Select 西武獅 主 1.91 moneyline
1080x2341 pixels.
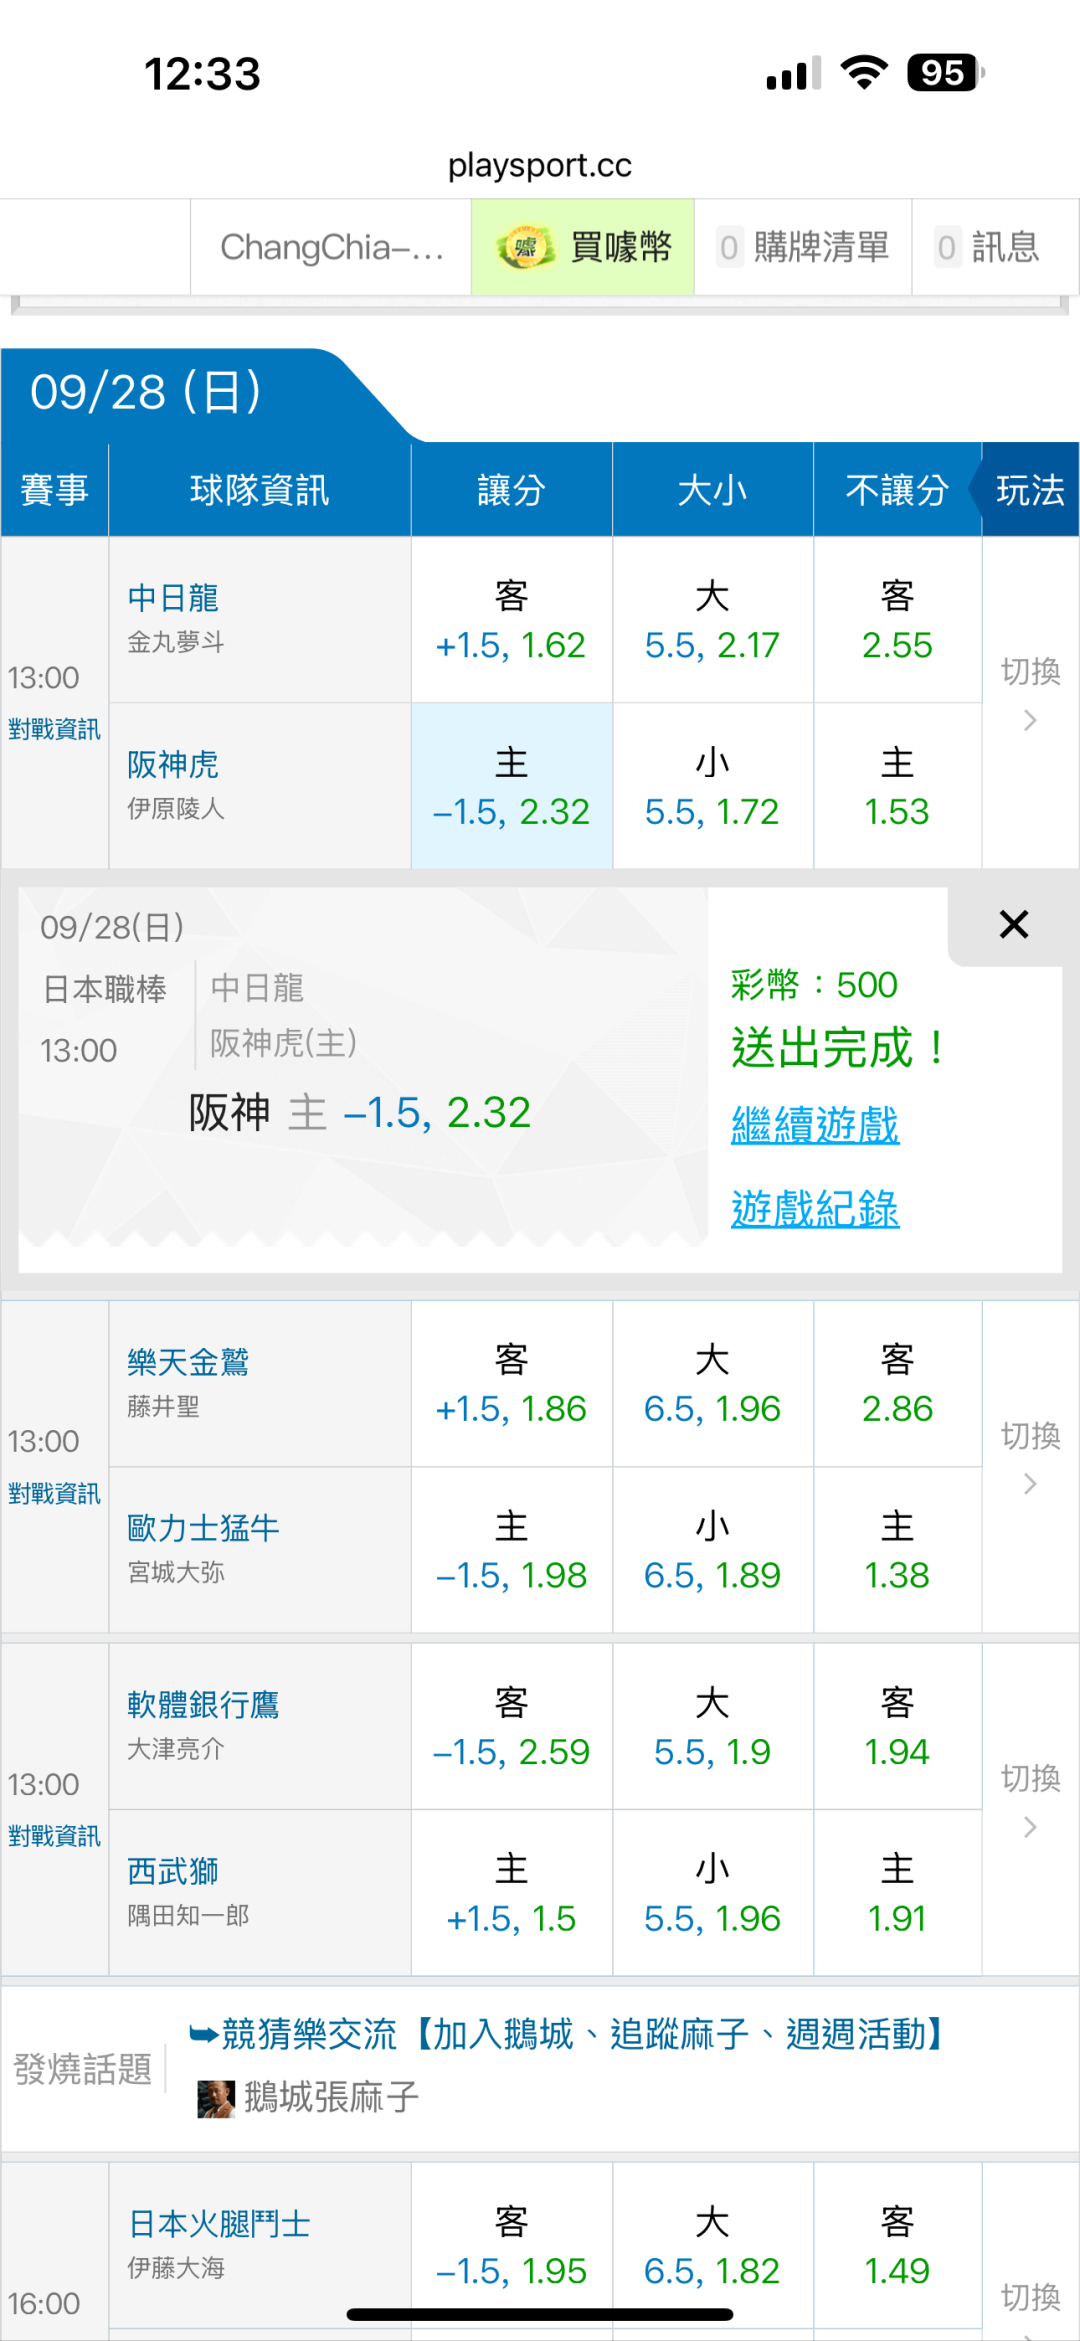897,1893
